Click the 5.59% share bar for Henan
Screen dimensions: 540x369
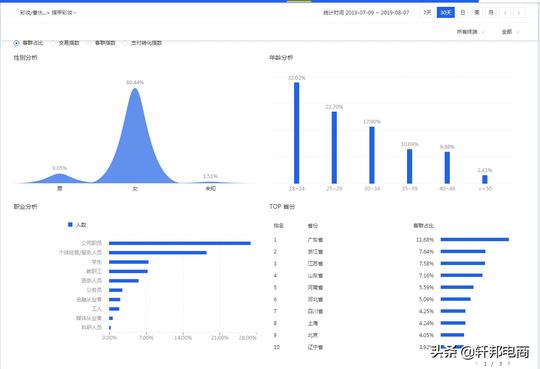point(457,287)
